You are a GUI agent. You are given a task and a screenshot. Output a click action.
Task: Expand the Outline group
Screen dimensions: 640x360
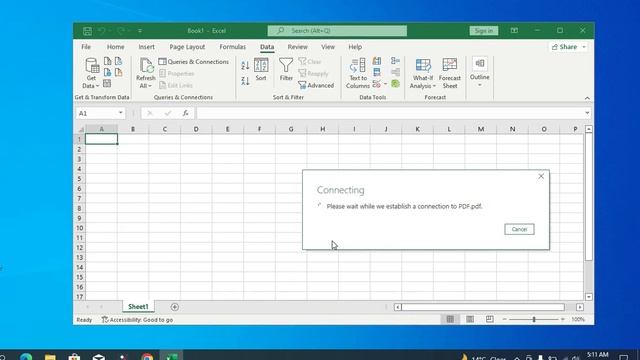(x=480, y=73)
